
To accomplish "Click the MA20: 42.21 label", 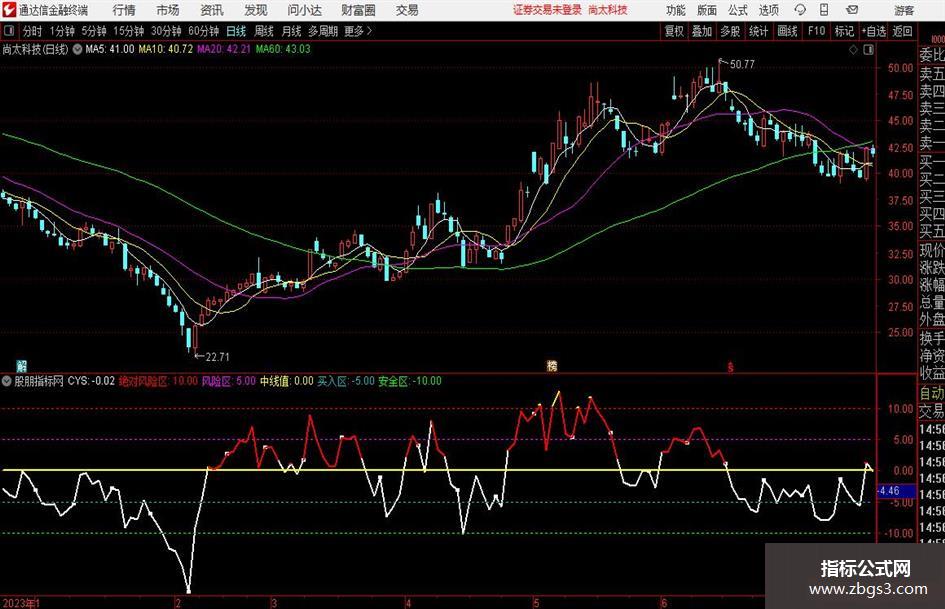I will (224, 49).
